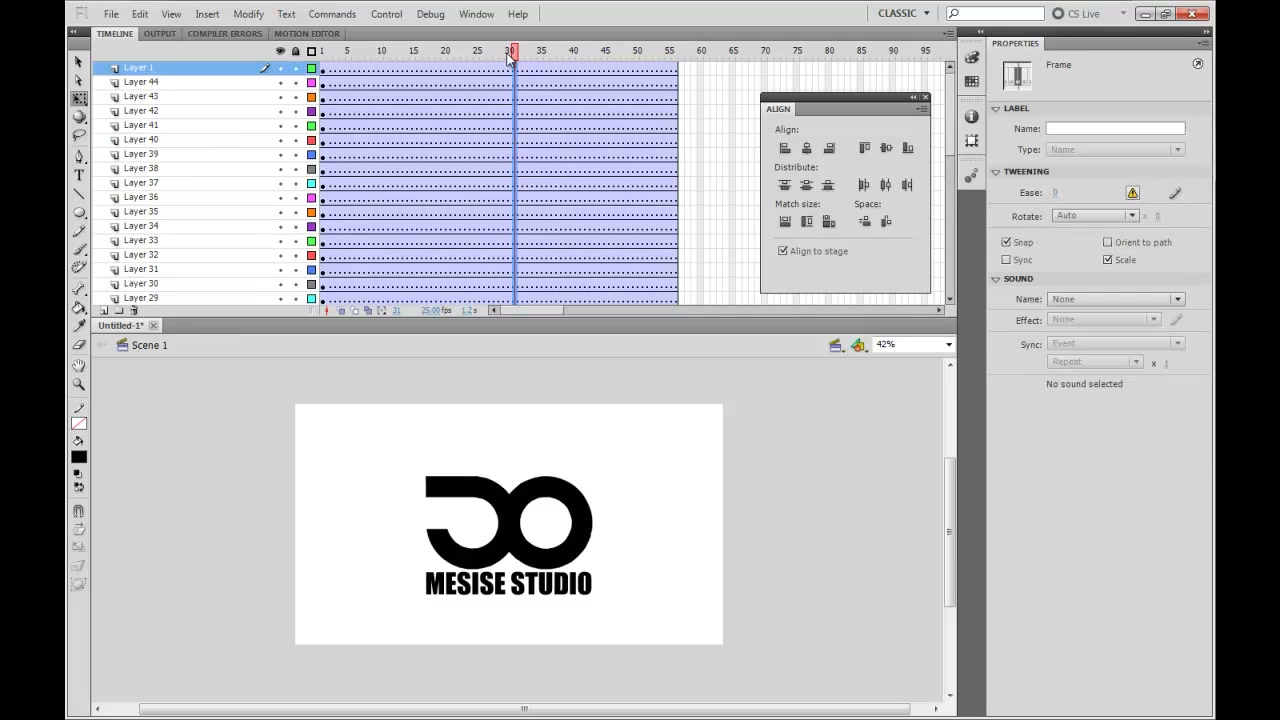Select the Eyedropper tool
Image resolution: width=1280 pixels, height=720 pixels.
tap(79, 326)
